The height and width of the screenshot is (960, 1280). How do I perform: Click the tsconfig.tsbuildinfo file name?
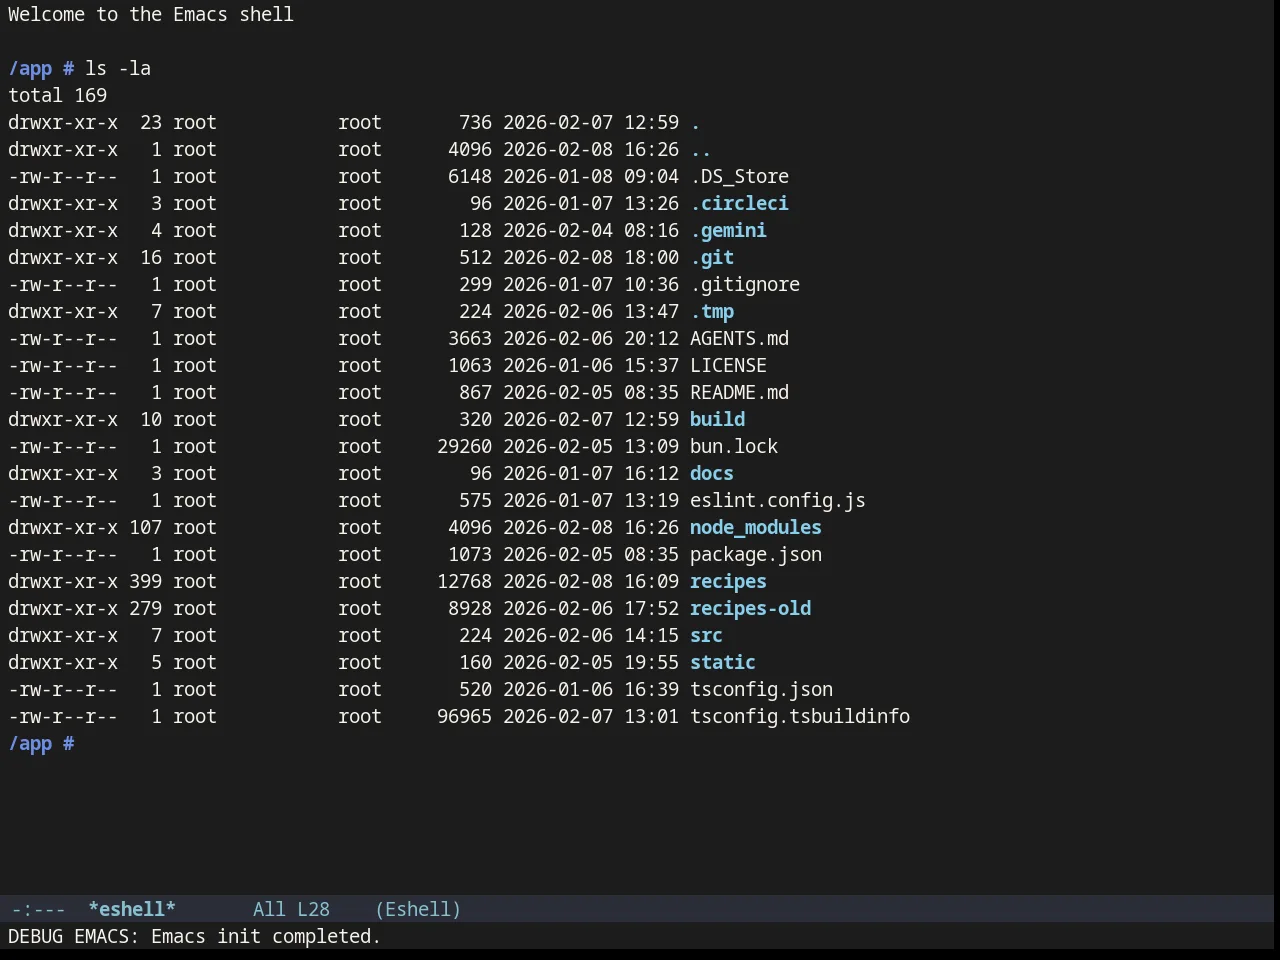click(800, 716)
